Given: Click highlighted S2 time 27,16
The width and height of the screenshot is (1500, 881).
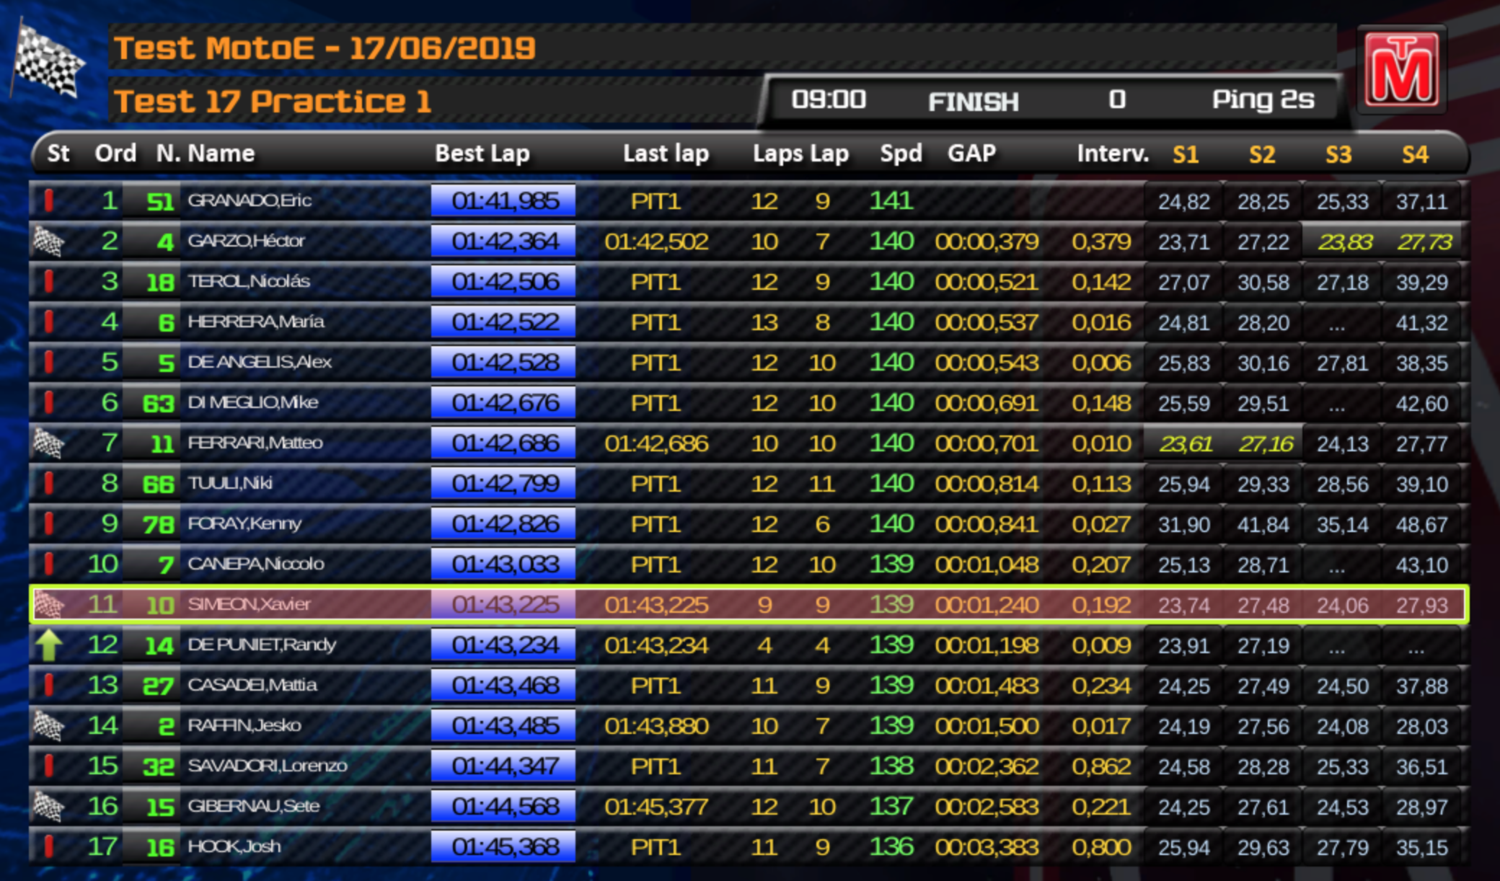Looking at the screenshot, I should 1265,444.
